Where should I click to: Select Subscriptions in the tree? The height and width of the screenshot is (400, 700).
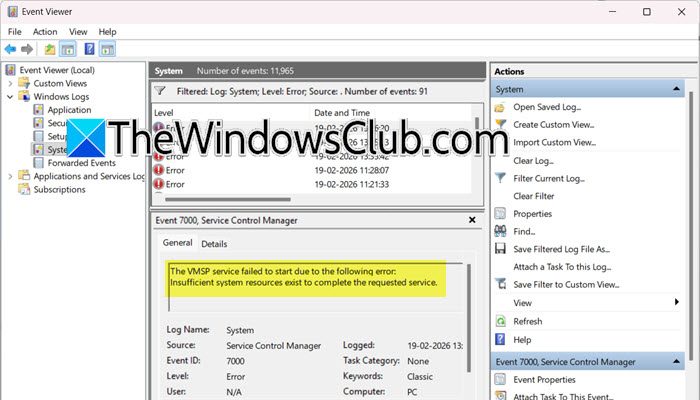59,189
